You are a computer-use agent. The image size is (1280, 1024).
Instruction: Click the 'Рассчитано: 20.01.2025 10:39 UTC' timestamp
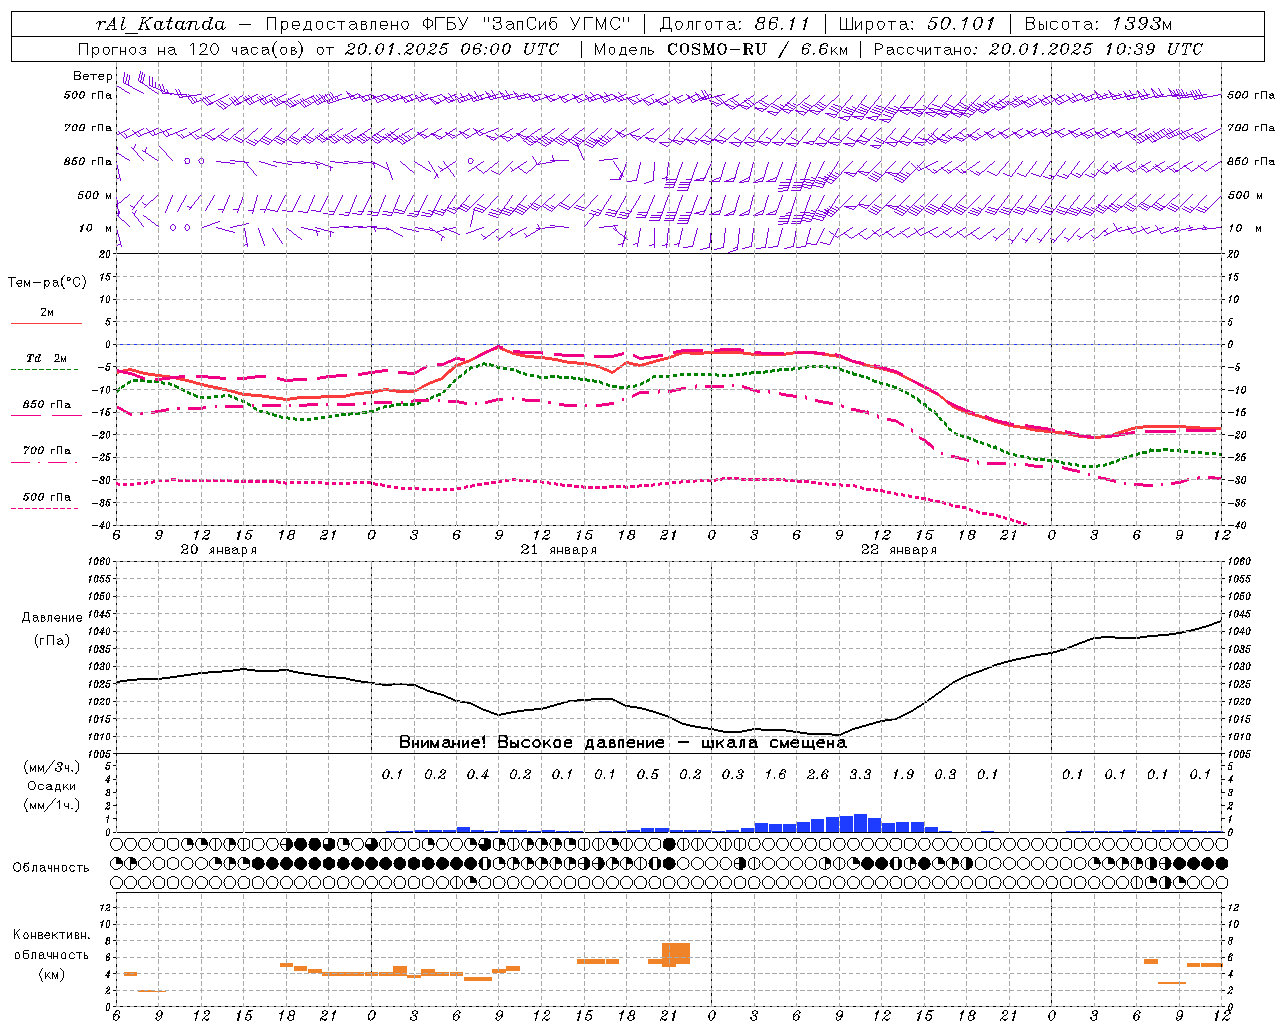coord(1038,49)
